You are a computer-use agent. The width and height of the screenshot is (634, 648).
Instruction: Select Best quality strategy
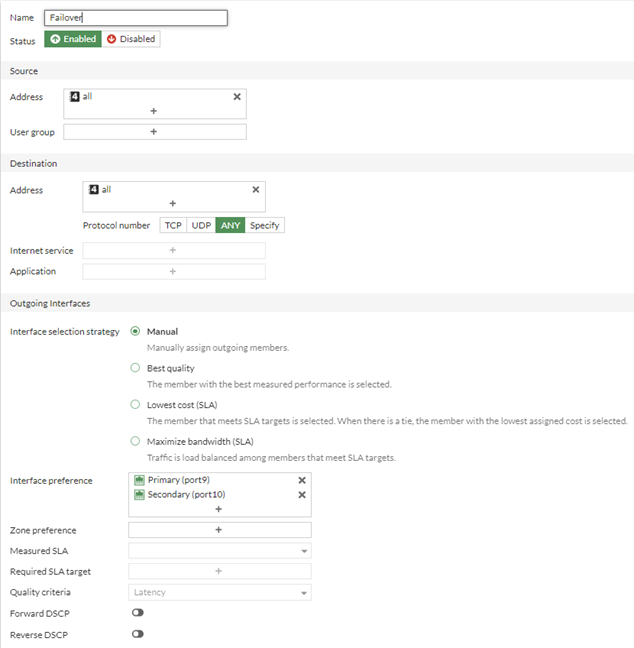pyautogui.click(x=136, y=368)
